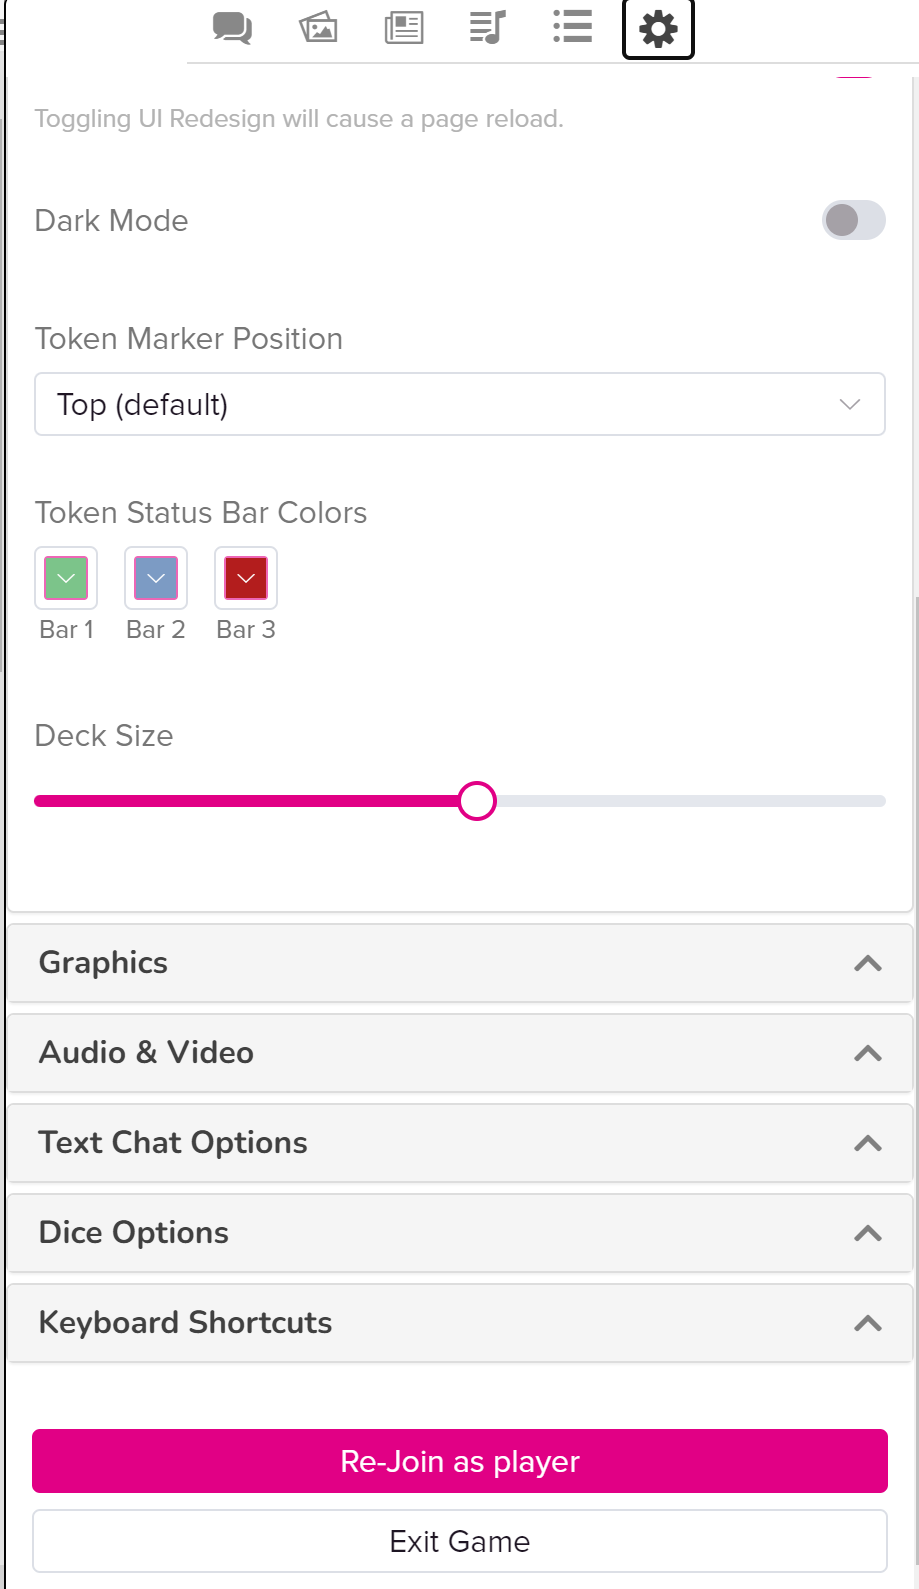
Task: Expand the Keyboard Shortcuts section
Action: (x=460, y=1323)
